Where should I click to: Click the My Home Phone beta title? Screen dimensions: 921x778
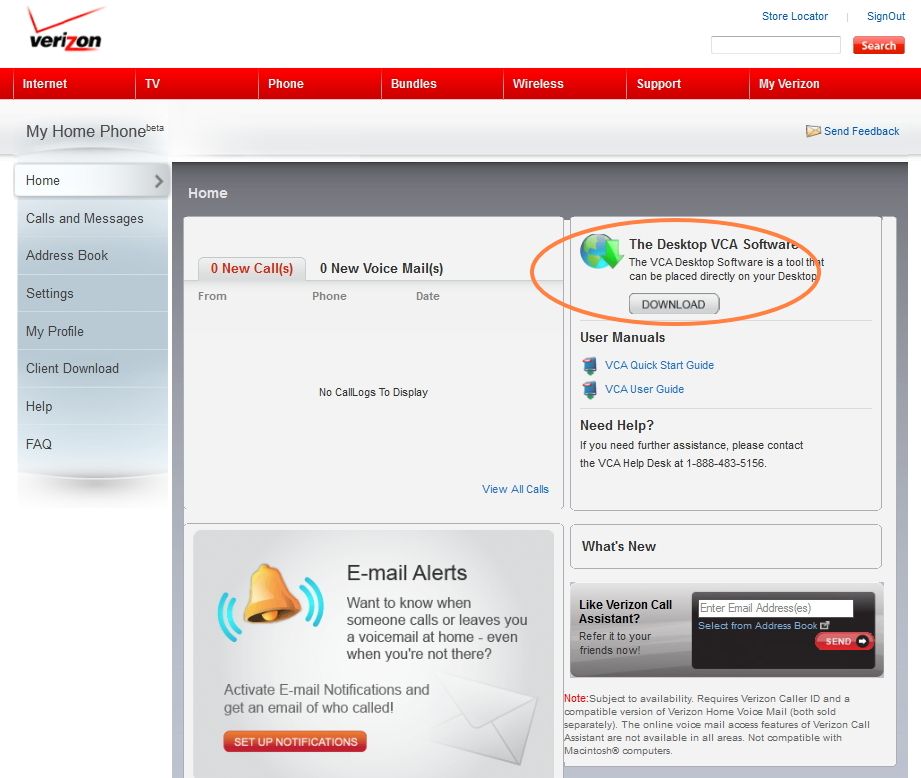(x=95, y=130)
